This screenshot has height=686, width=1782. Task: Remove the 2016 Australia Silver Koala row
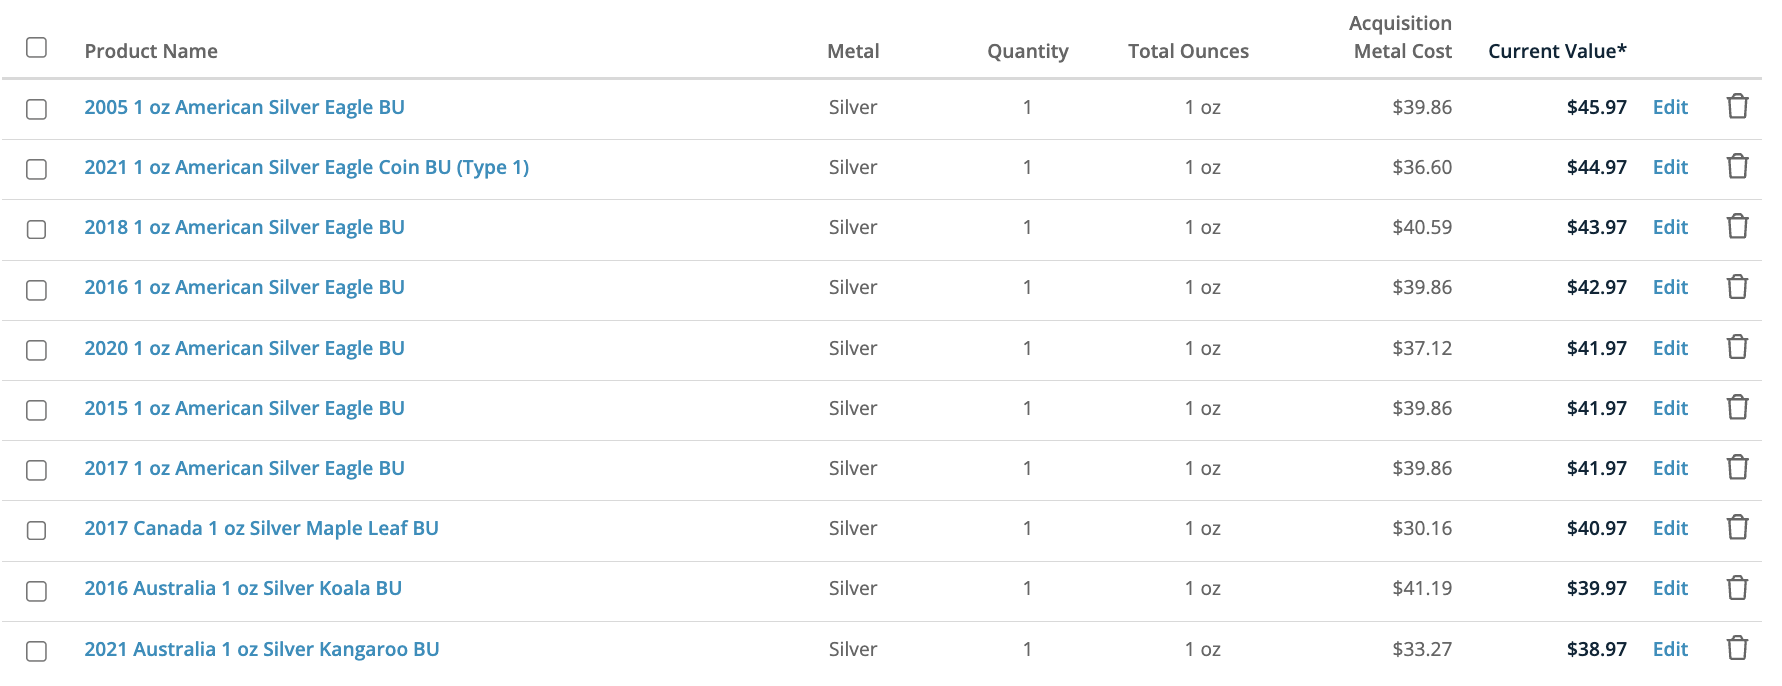[1738, 587]
